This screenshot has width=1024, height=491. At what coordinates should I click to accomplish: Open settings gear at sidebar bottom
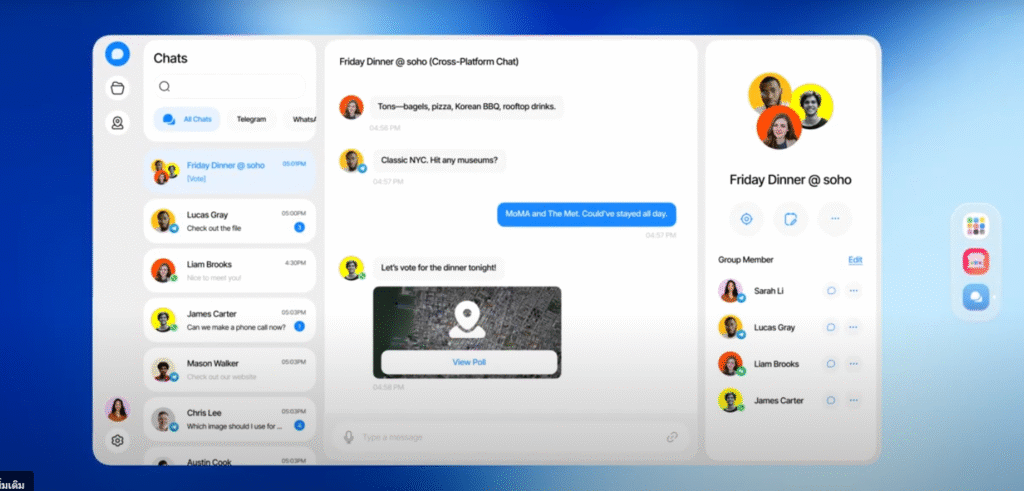click(118, 441)
